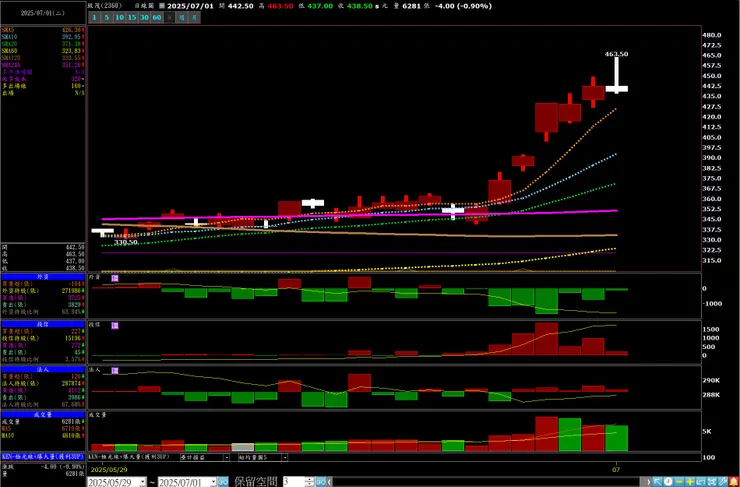Select the 10-minute timeframe button

click(x=118, y=17)
